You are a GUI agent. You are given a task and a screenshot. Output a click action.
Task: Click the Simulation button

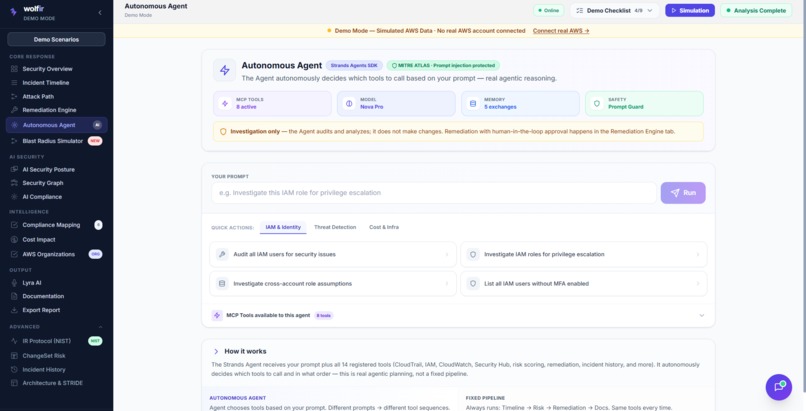coord(690,10)
